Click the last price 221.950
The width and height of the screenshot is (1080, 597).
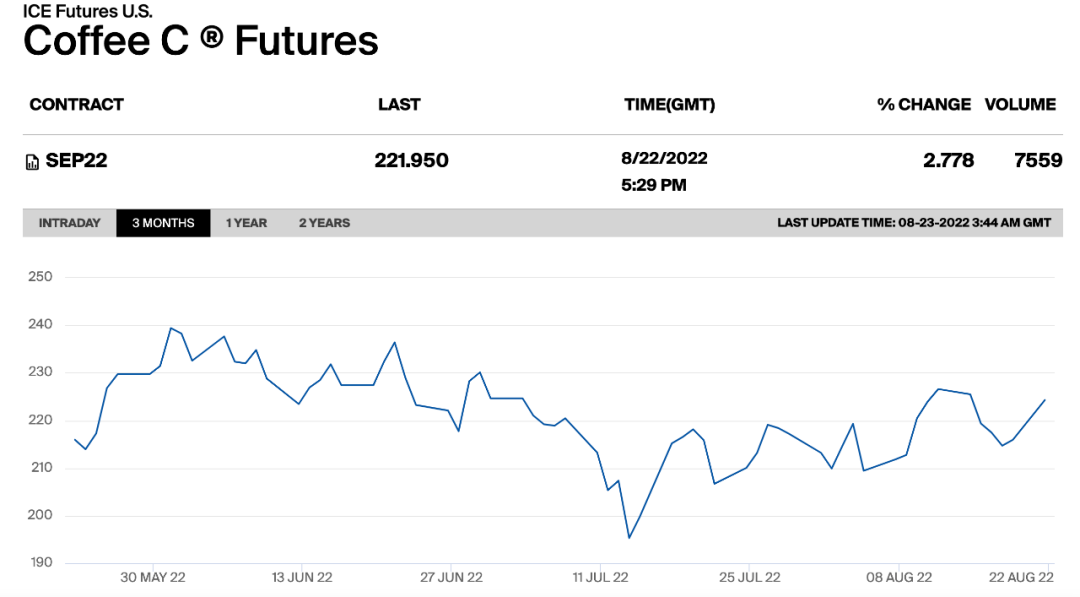click(x=412, y=160)
